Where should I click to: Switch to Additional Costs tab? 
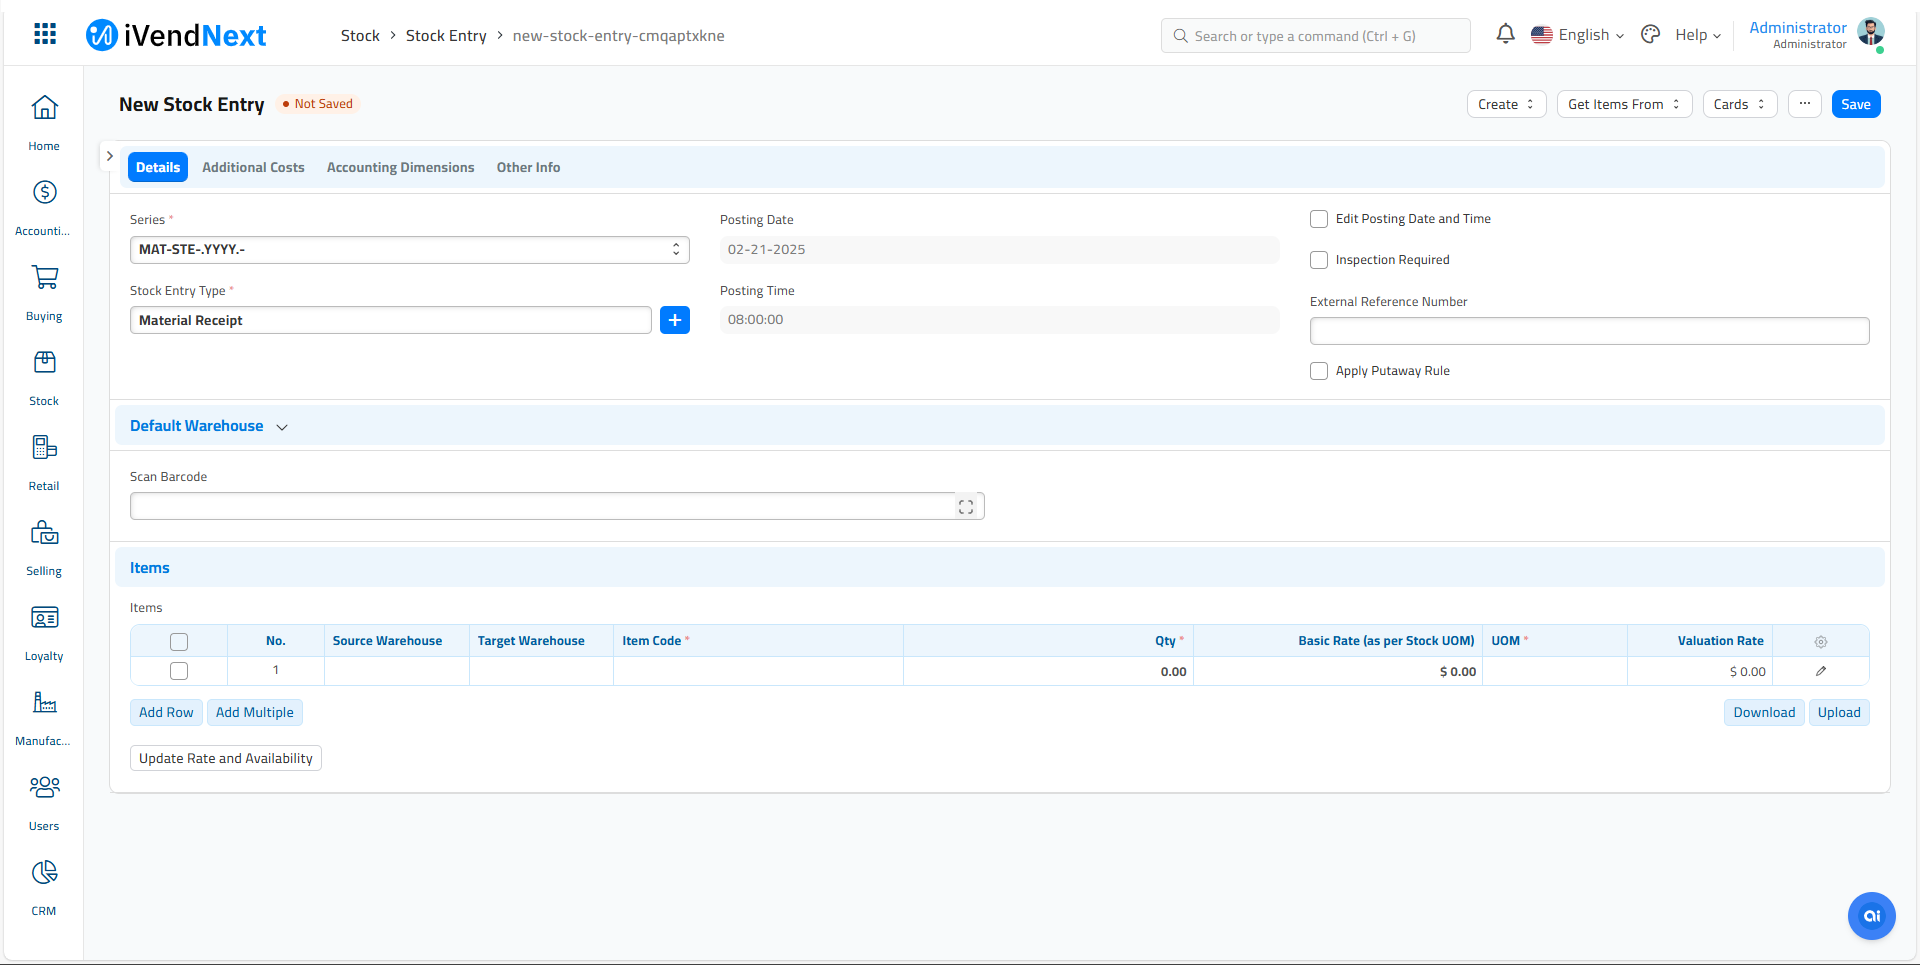tap(253, 168)
